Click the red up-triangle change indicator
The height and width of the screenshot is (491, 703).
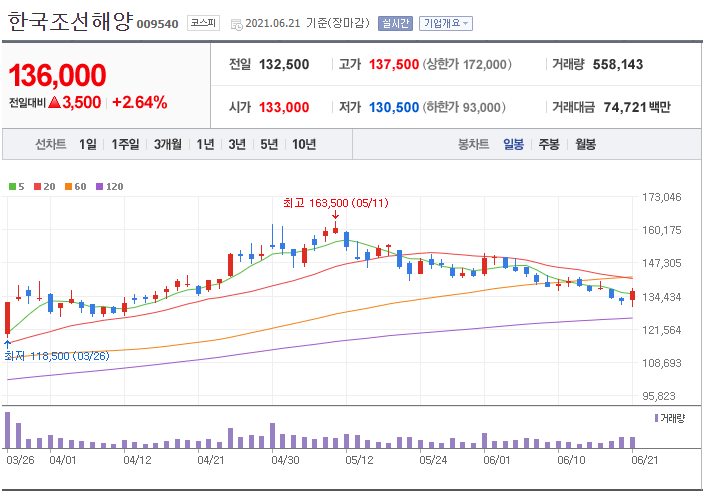pyautogui.click(x=54, y=103)
